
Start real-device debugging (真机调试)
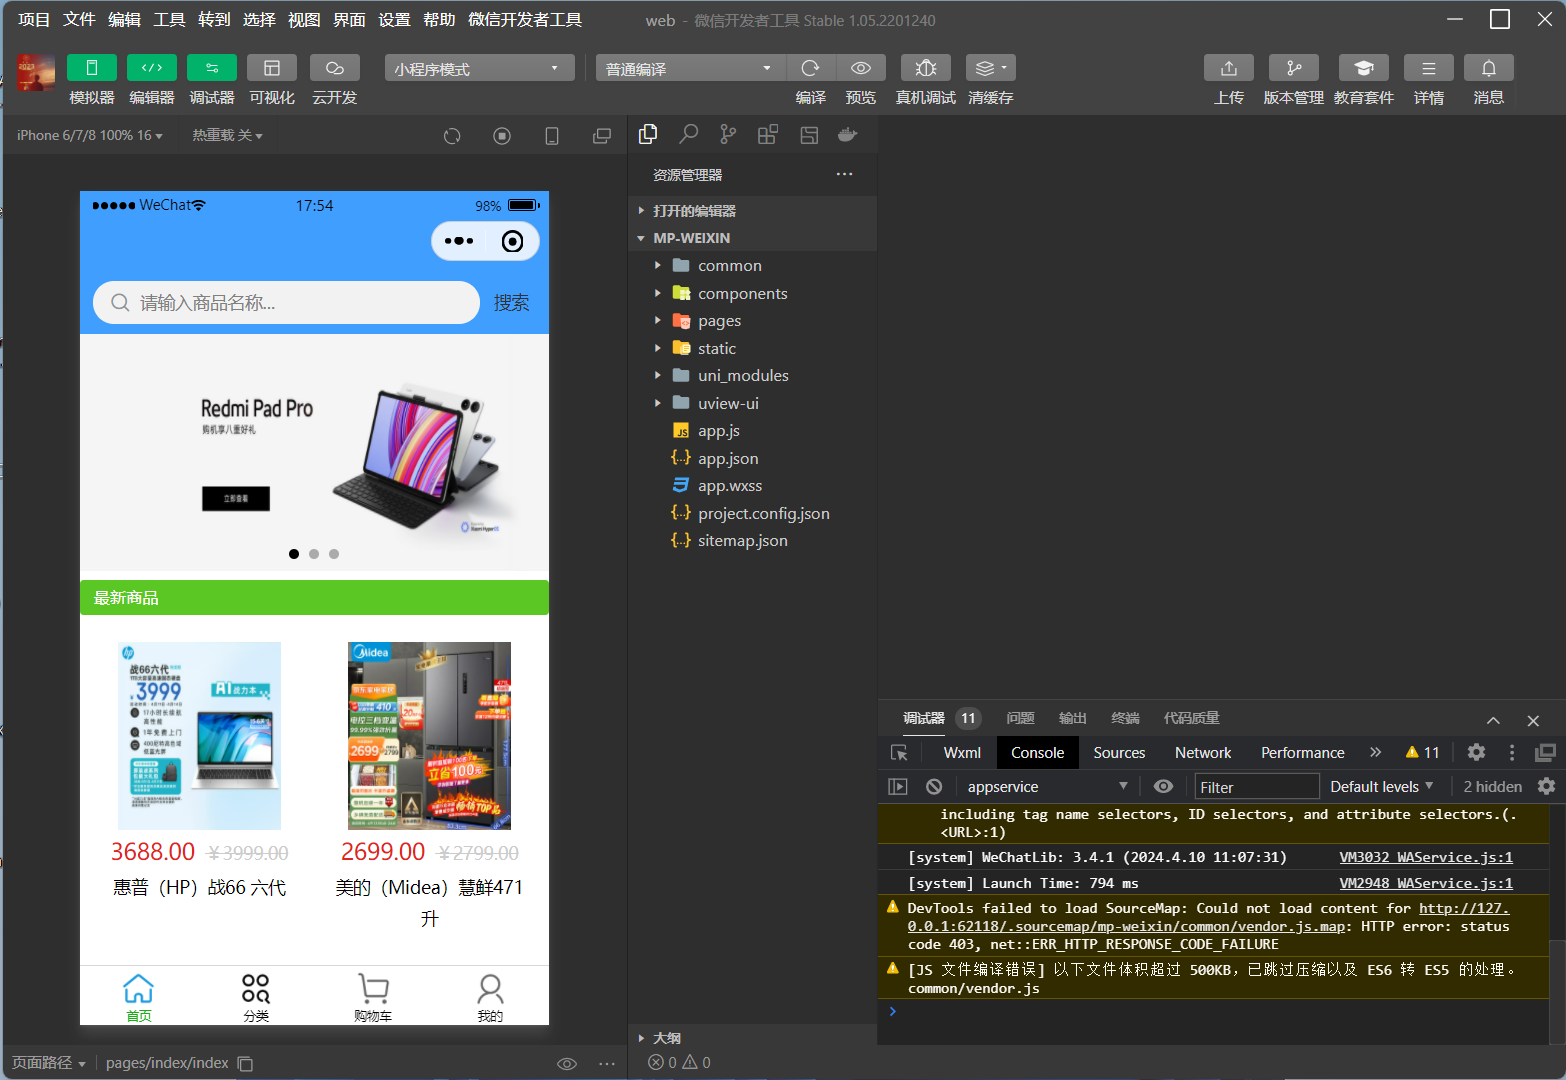coord(926,68)
